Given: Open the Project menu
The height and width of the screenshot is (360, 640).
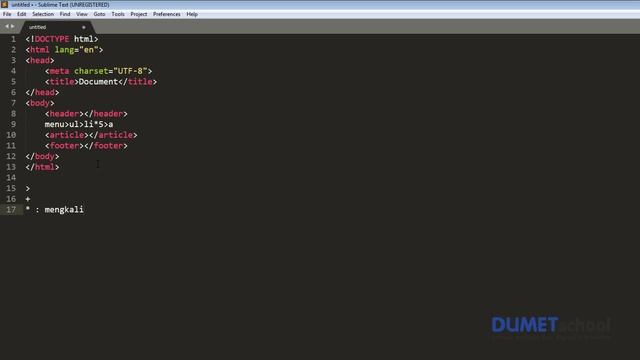Looking at the screenshot, I should click(139, 14).
